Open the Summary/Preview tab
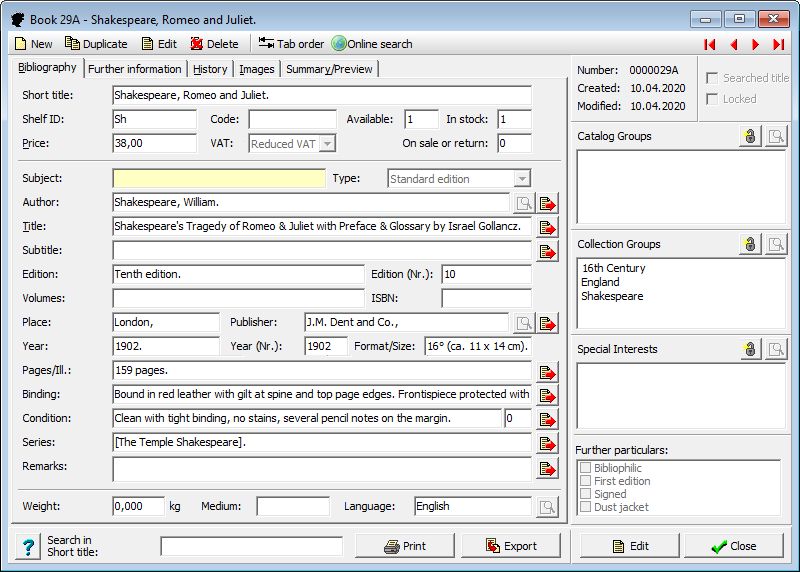 (x=329, y=69)
